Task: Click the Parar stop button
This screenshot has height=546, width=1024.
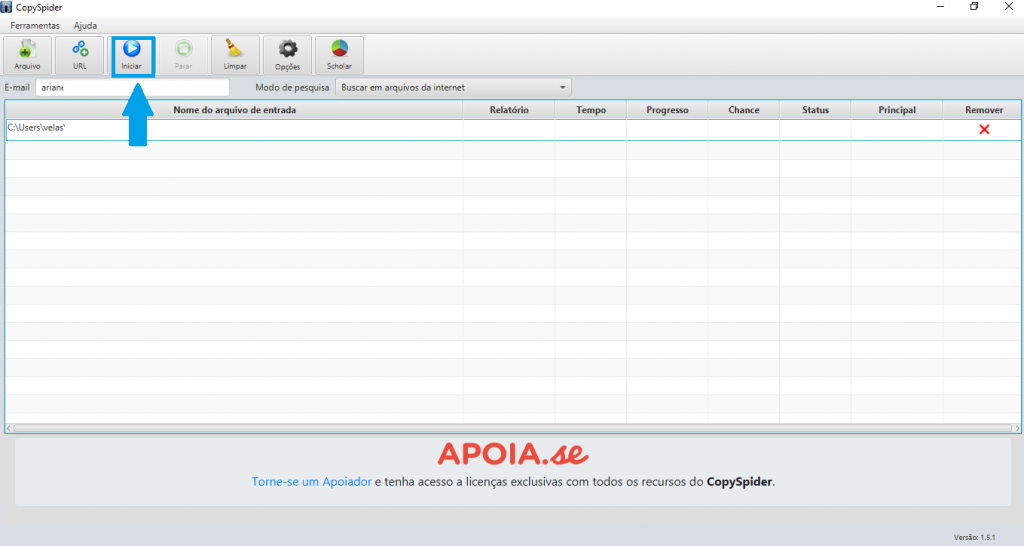Action: (x=184, y=55)
